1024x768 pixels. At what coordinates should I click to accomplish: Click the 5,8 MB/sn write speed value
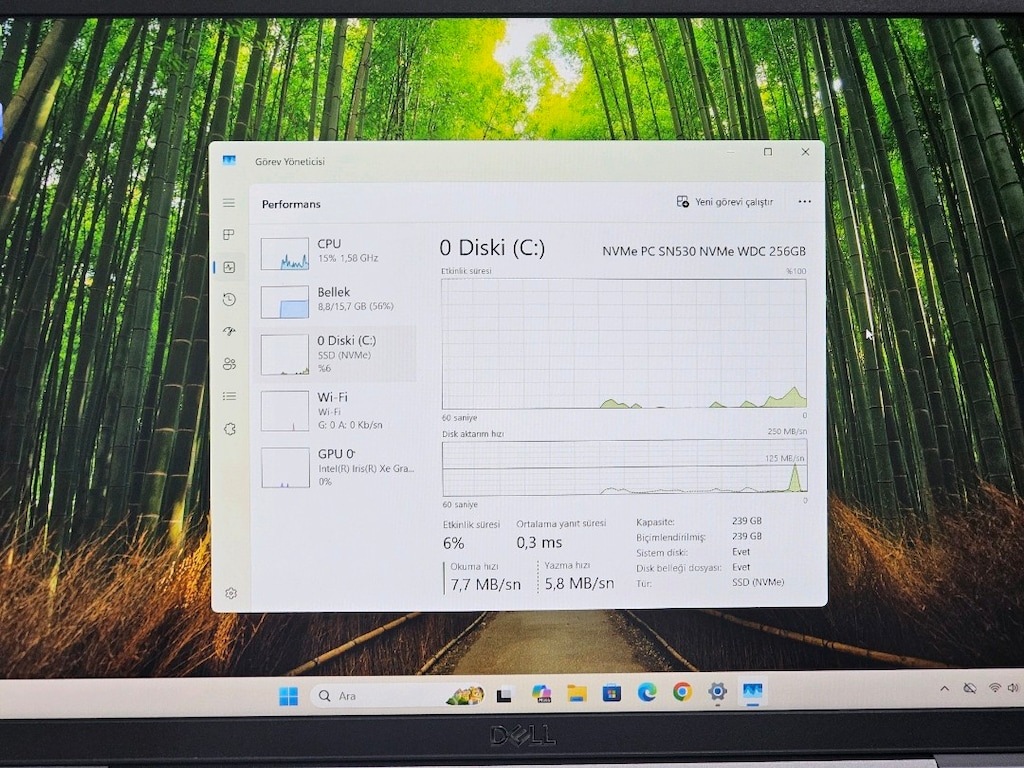[x=579, y=583]
